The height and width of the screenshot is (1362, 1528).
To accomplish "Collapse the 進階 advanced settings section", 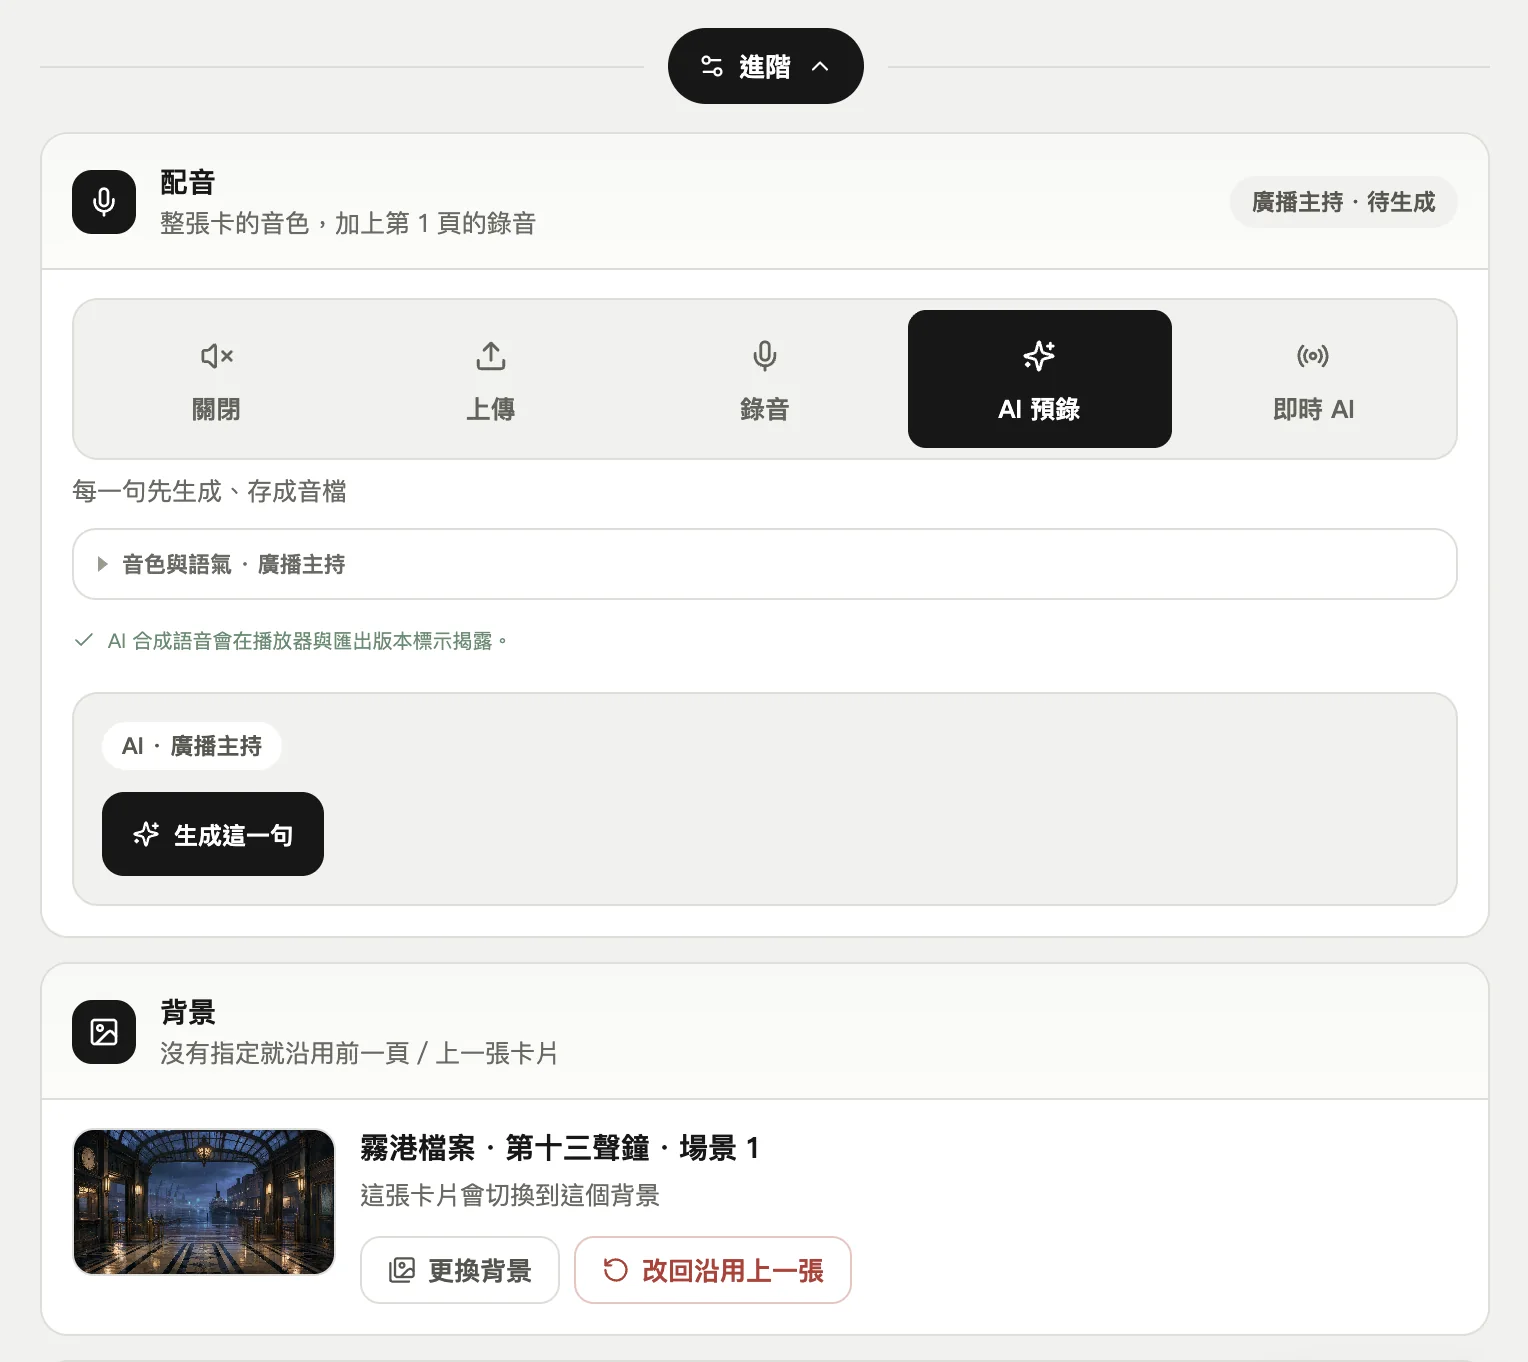I will (765, 66).
